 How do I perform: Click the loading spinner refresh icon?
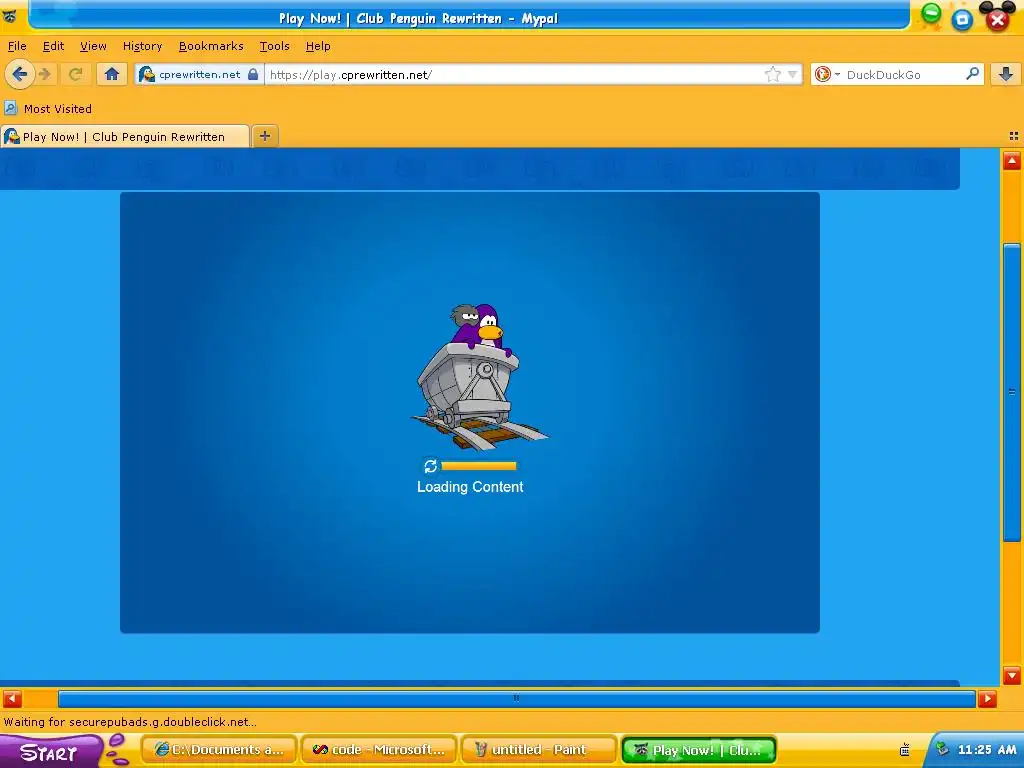pyautogui.click(x=430, y=466)
